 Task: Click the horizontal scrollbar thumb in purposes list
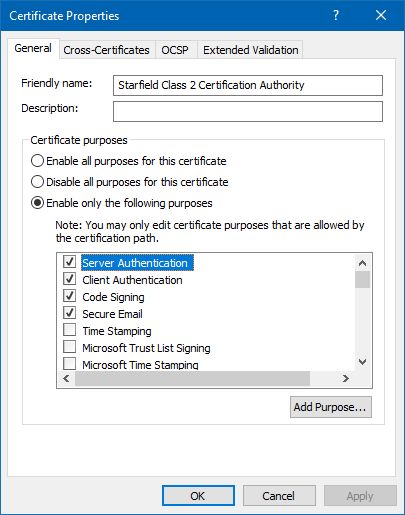click(193, 378)
